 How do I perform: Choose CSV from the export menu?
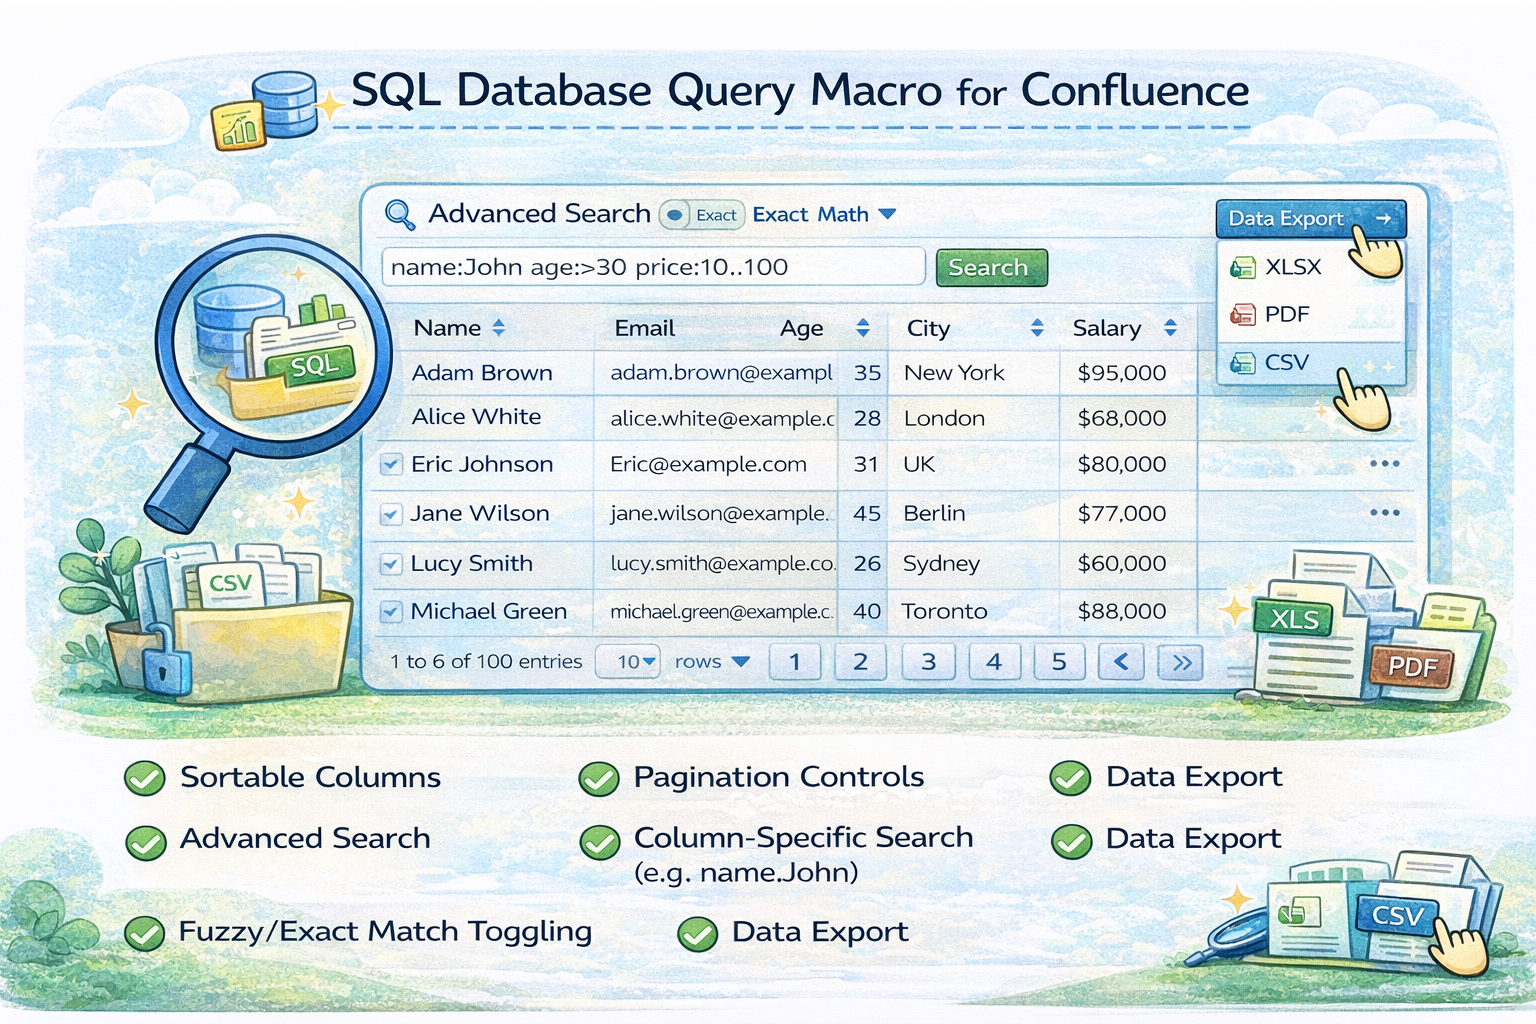tap(1311, 362)
